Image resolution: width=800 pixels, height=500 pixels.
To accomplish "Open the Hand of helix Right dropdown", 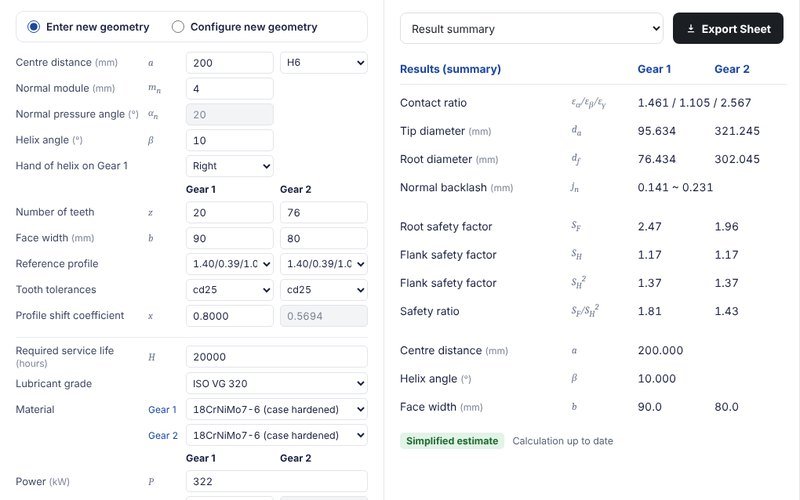I will (x=230, y=166).
